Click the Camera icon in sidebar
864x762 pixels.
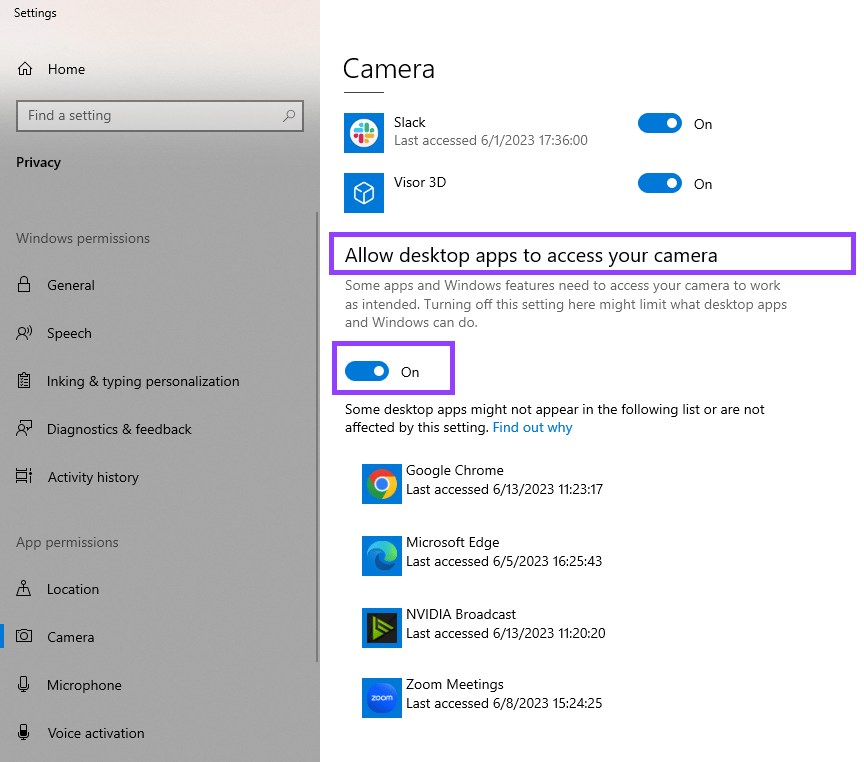tap(24, 636)
